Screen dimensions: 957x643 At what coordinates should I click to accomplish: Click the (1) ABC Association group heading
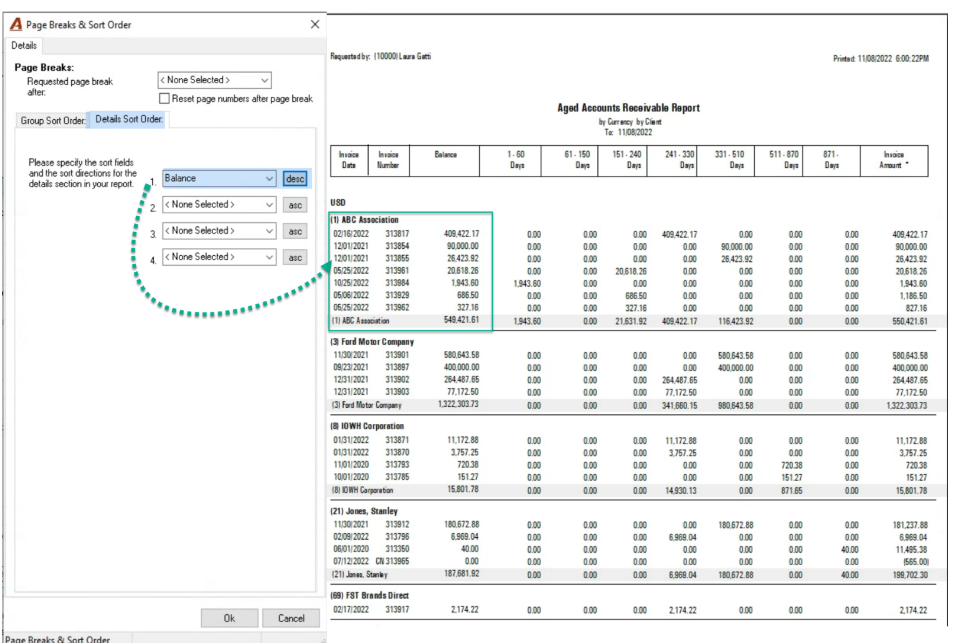pos(364,220)
